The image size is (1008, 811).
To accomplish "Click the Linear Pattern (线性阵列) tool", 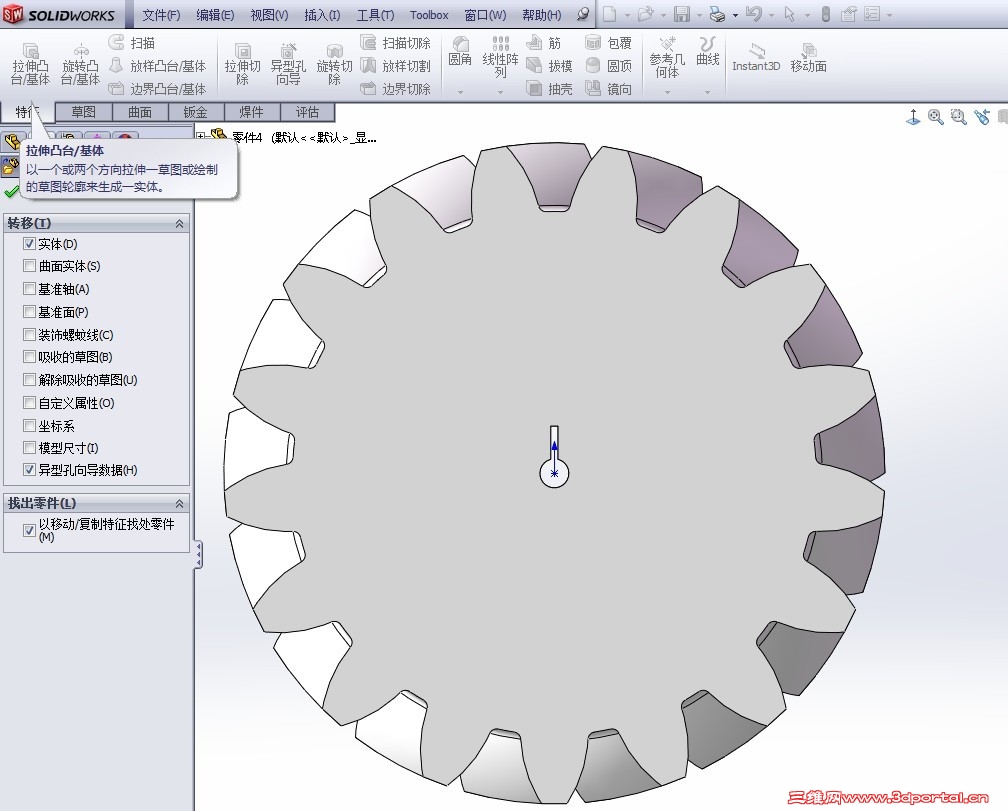I will (500, 57).
